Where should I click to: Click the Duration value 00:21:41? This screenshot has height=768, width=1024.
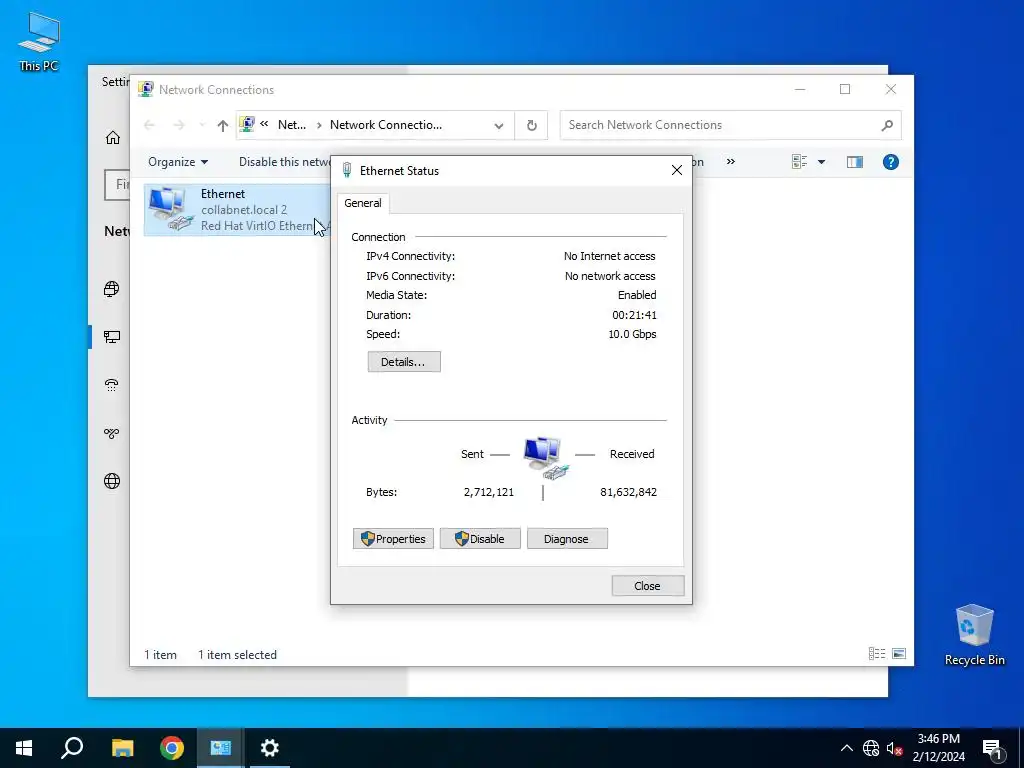(634, 315)
